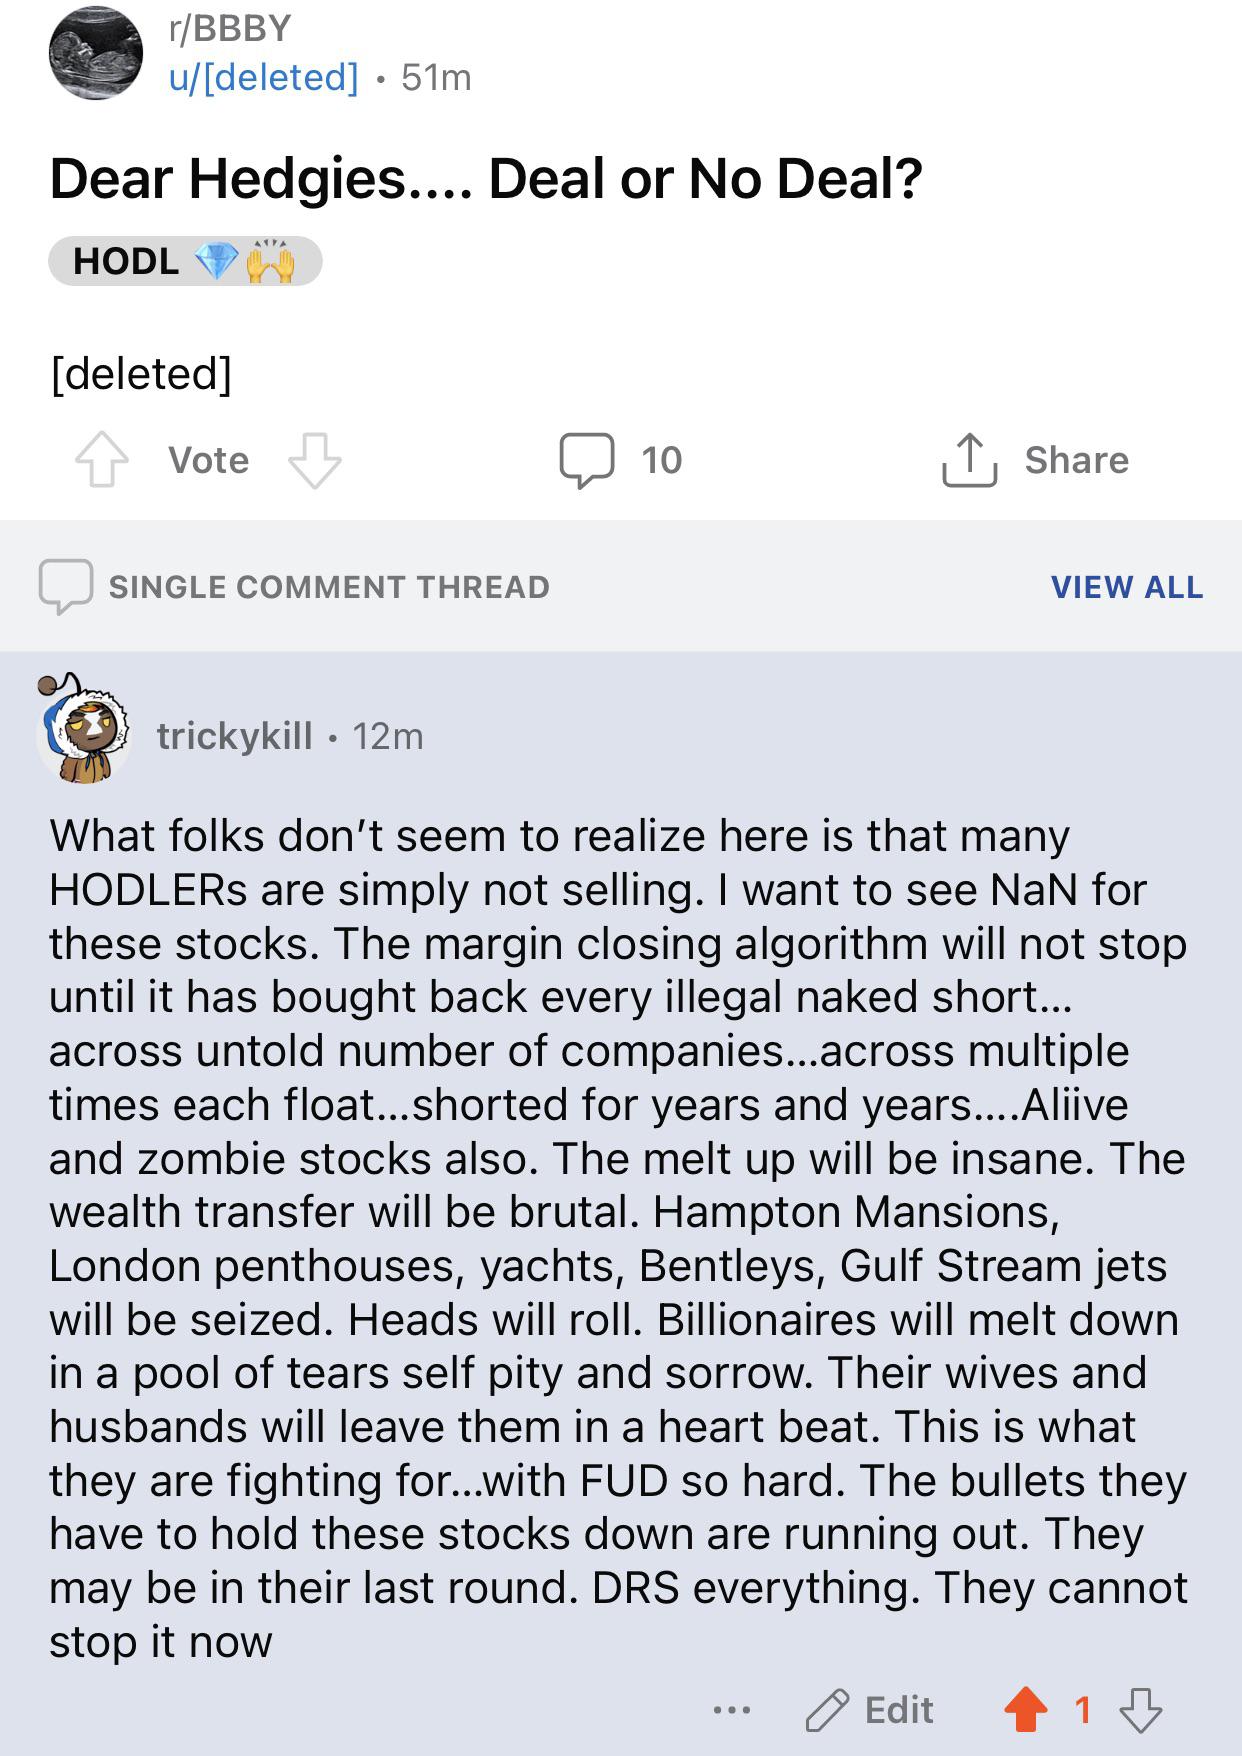Downvote the Dear Hedgies post
Viewport: 1242px width, 1756px height.
click(315, 460)
